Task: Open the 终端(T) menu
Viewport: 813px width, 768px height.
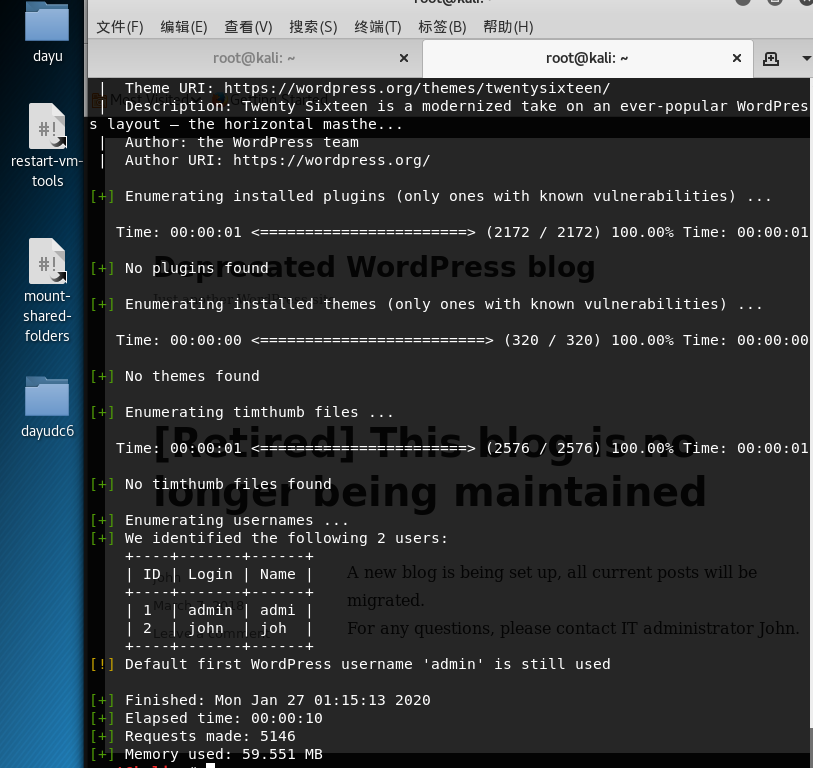Action: [377, 27]
